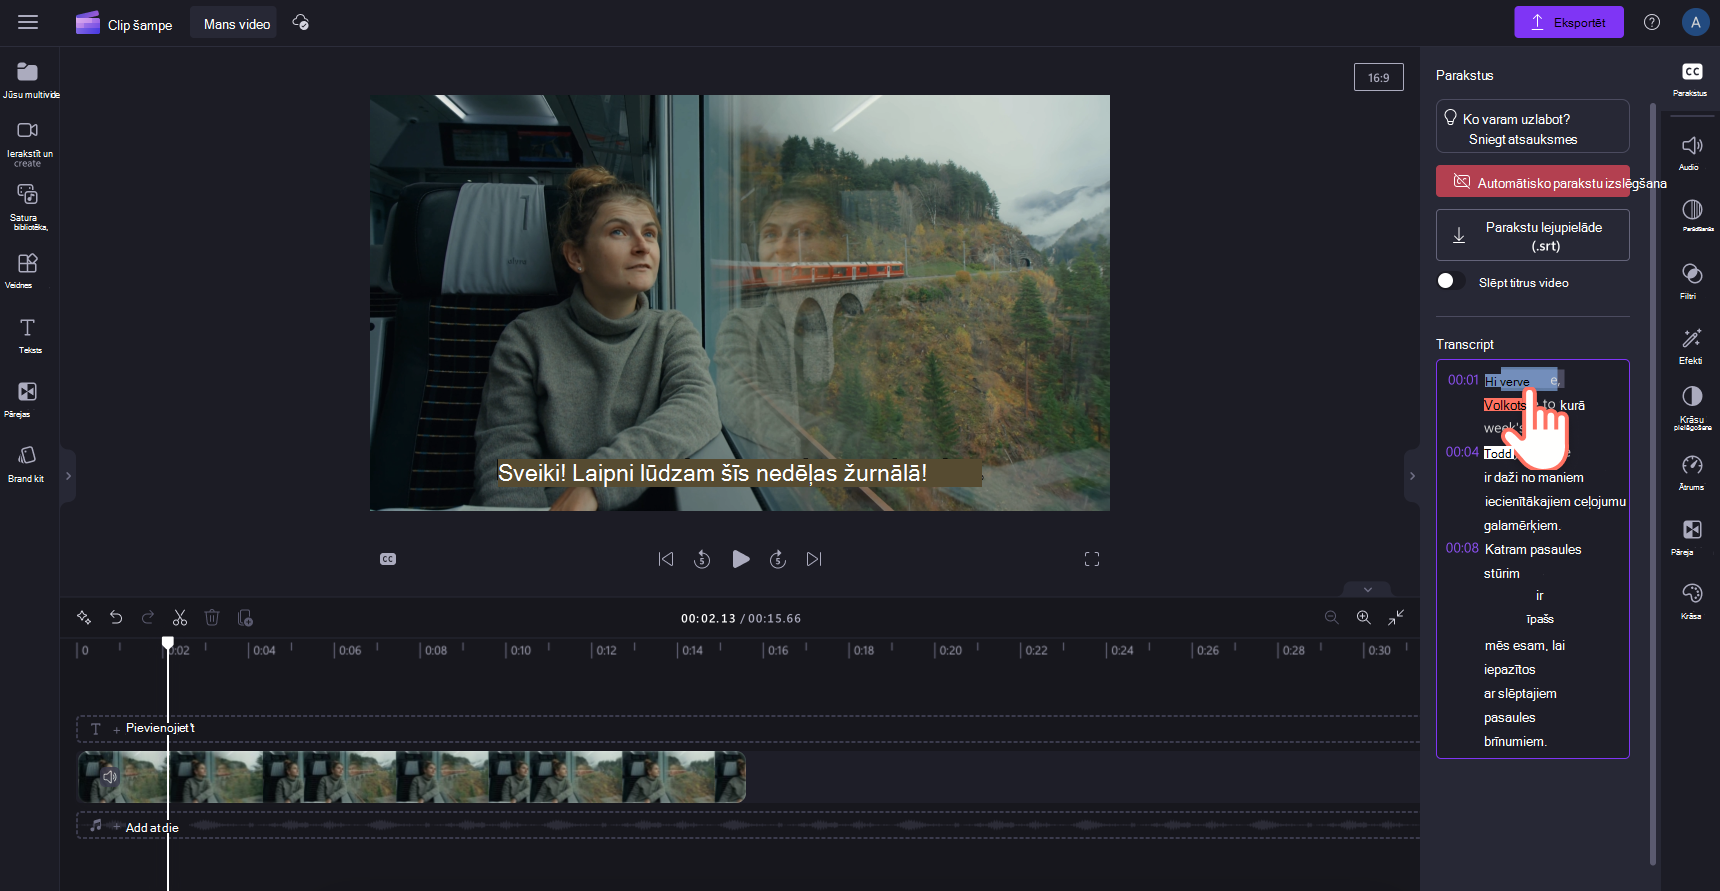The width and height of the screenshot is (1720, 891).
Task: Redo the last edit
Action: point(148,618)
